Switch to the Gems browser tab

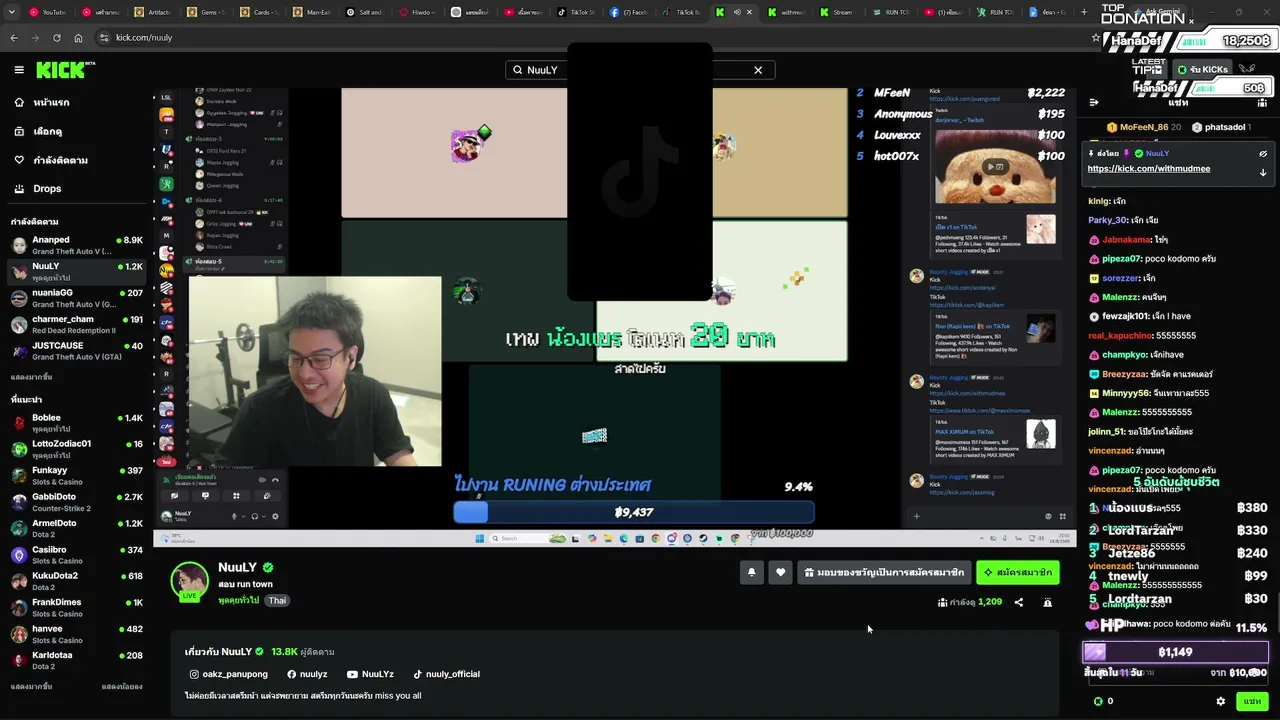(206, 12)
